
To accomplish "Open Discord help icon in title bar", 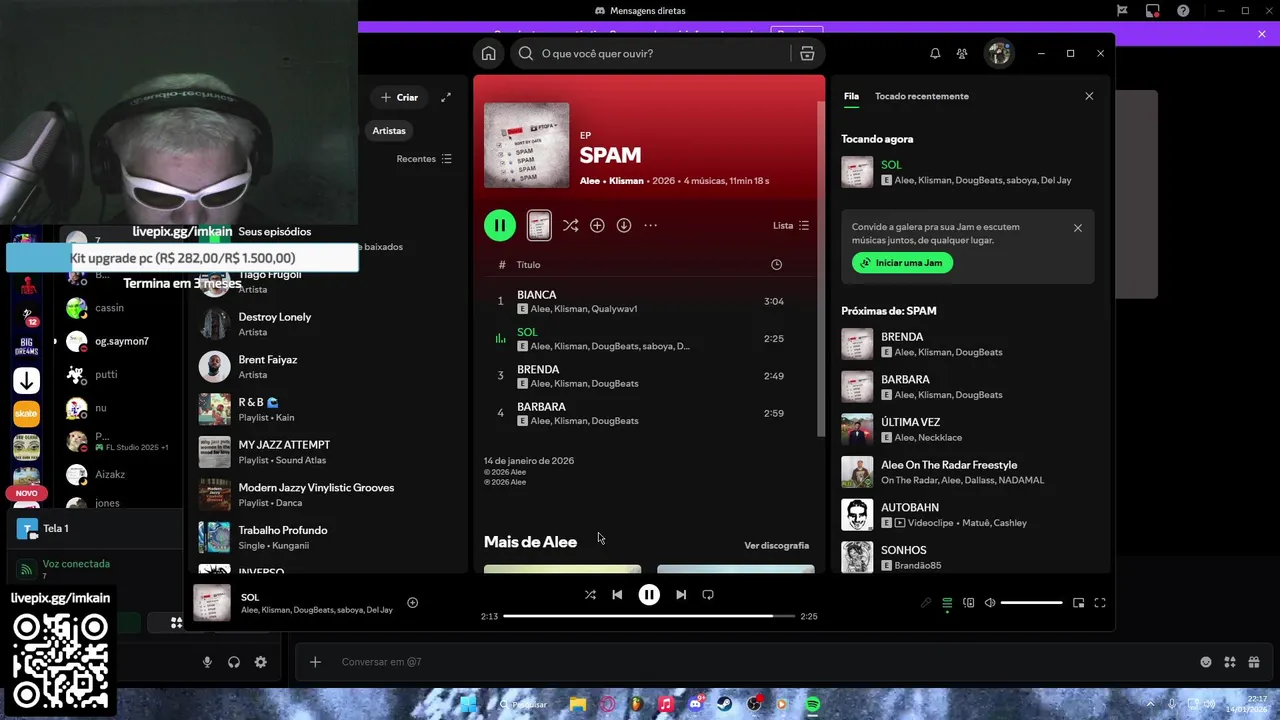I will click(1184, 11).
